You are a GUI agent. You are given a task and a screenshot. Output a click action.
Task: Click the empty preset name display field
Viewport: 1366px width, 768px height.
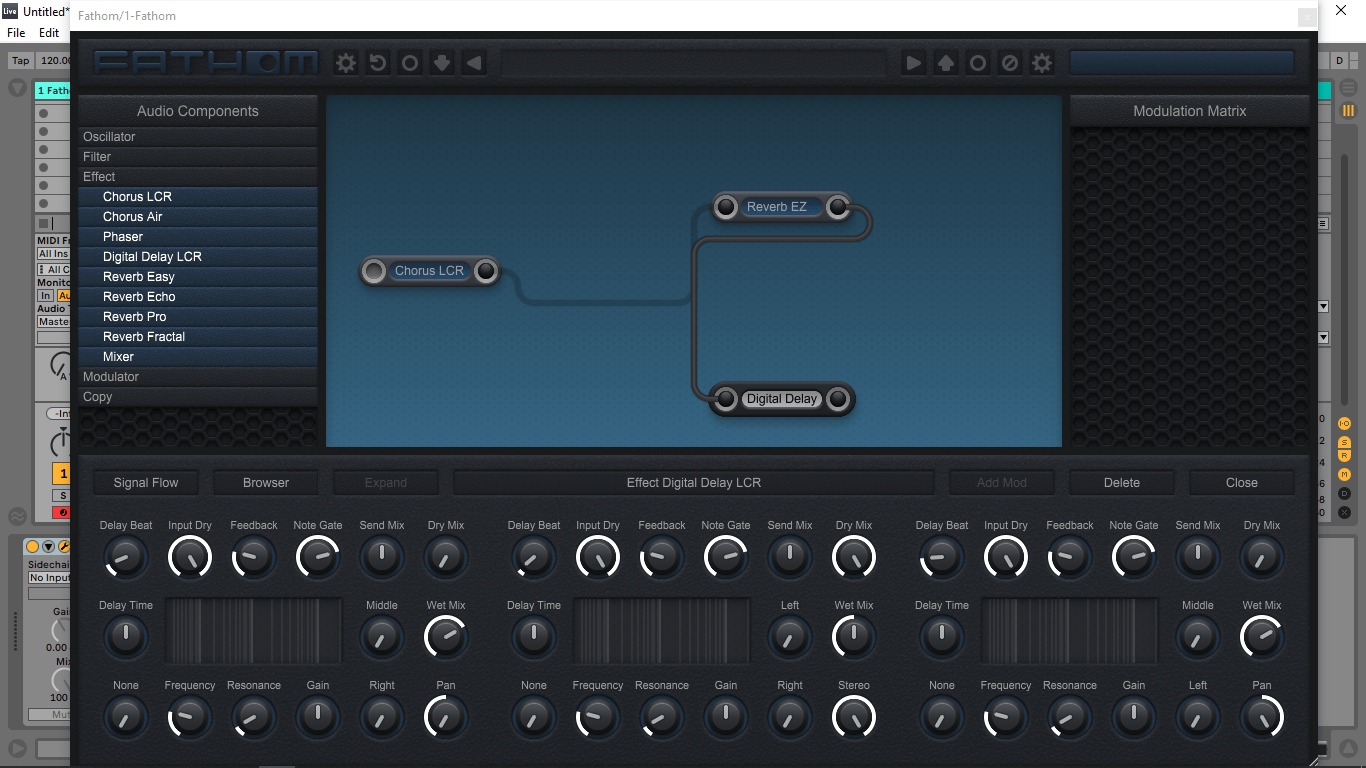click(694, 63)
